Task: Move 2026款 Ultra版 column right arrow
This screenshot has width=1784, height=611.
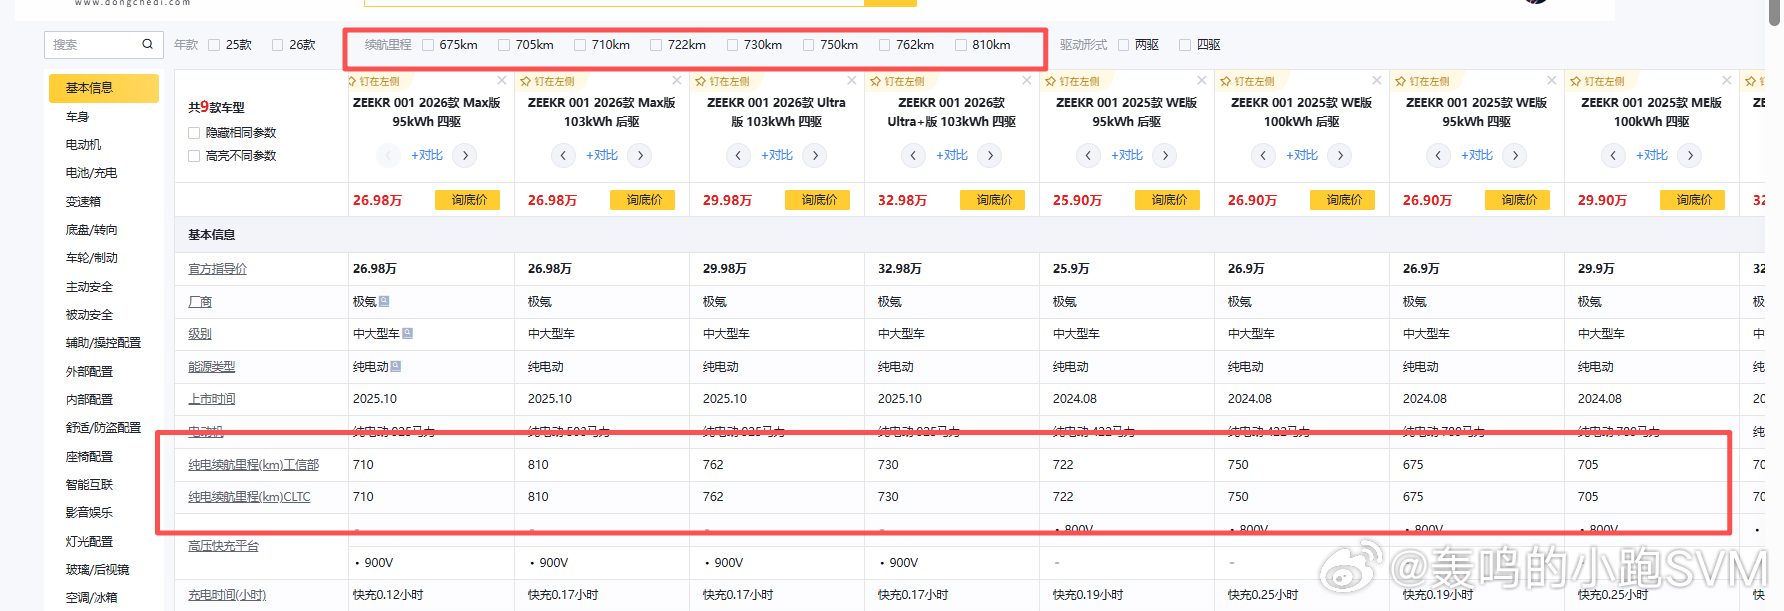Action: tap(815, 155)
